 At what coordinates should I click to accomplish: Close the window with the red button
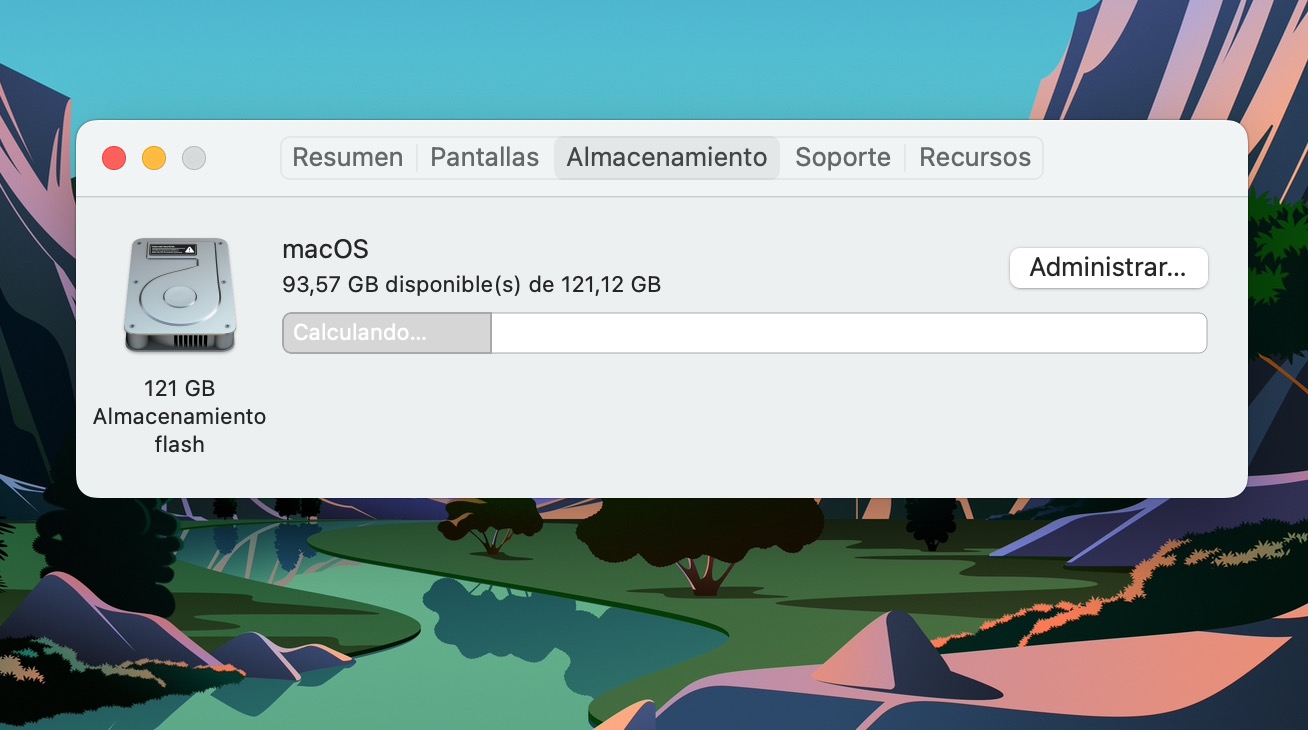pos(114,158)
